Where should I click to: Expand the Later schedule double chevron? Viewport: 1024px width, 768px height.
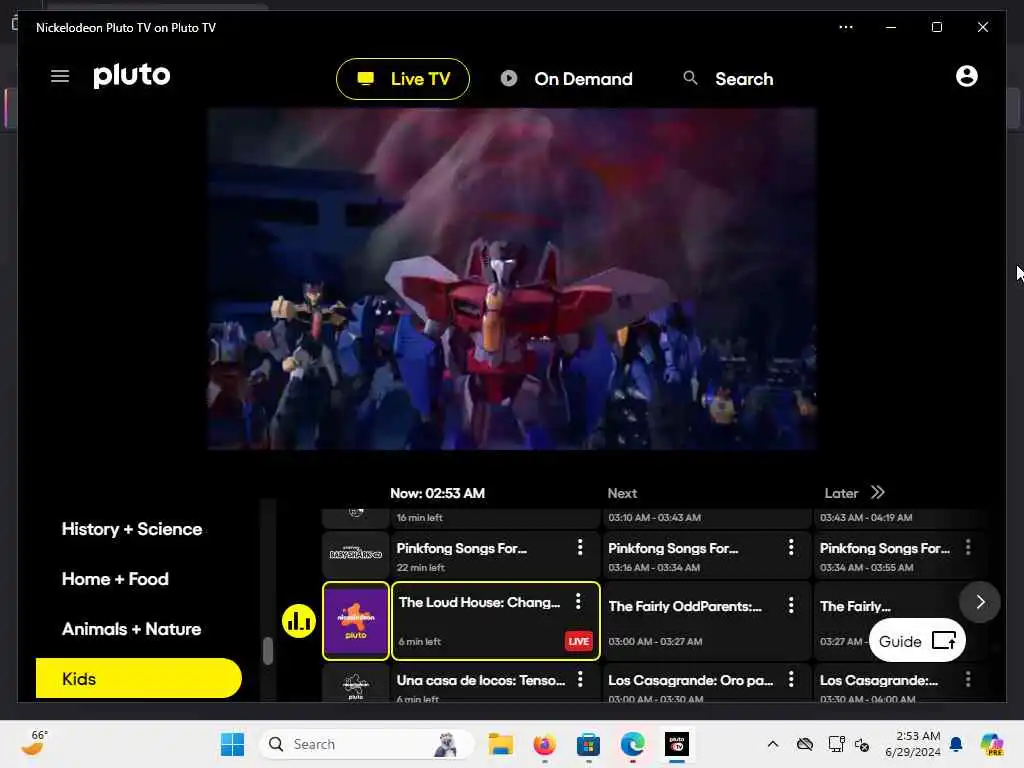[x=878, y=492]
